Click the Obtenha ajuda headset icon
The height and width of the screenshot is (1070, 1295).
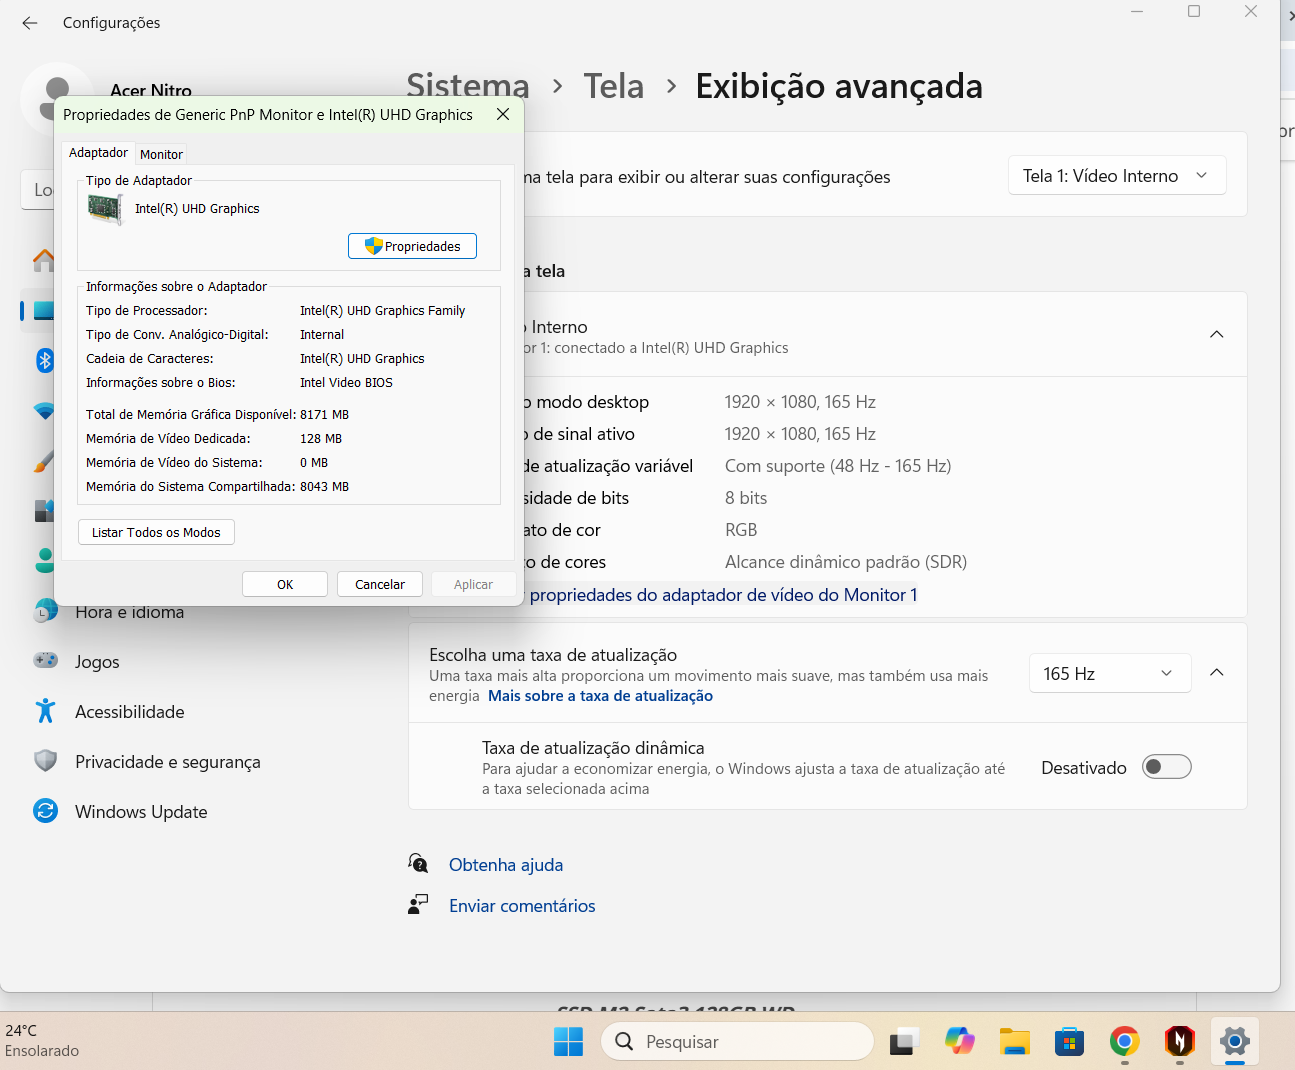418,863
